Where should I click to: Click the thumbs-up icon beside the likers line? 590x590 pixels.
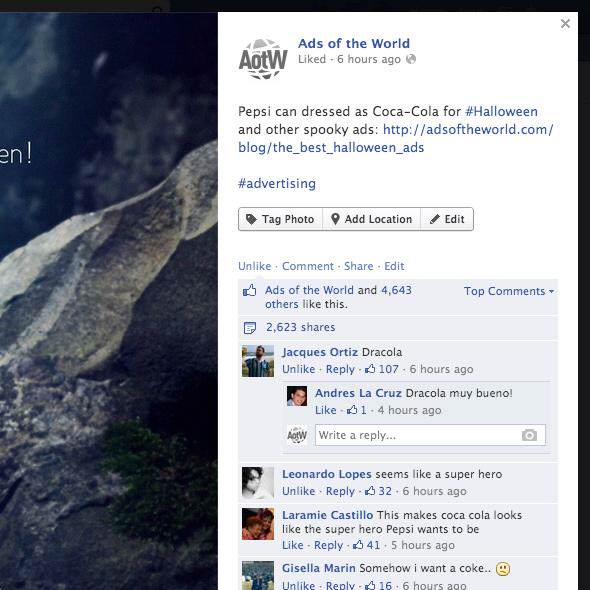pos(249,290)
